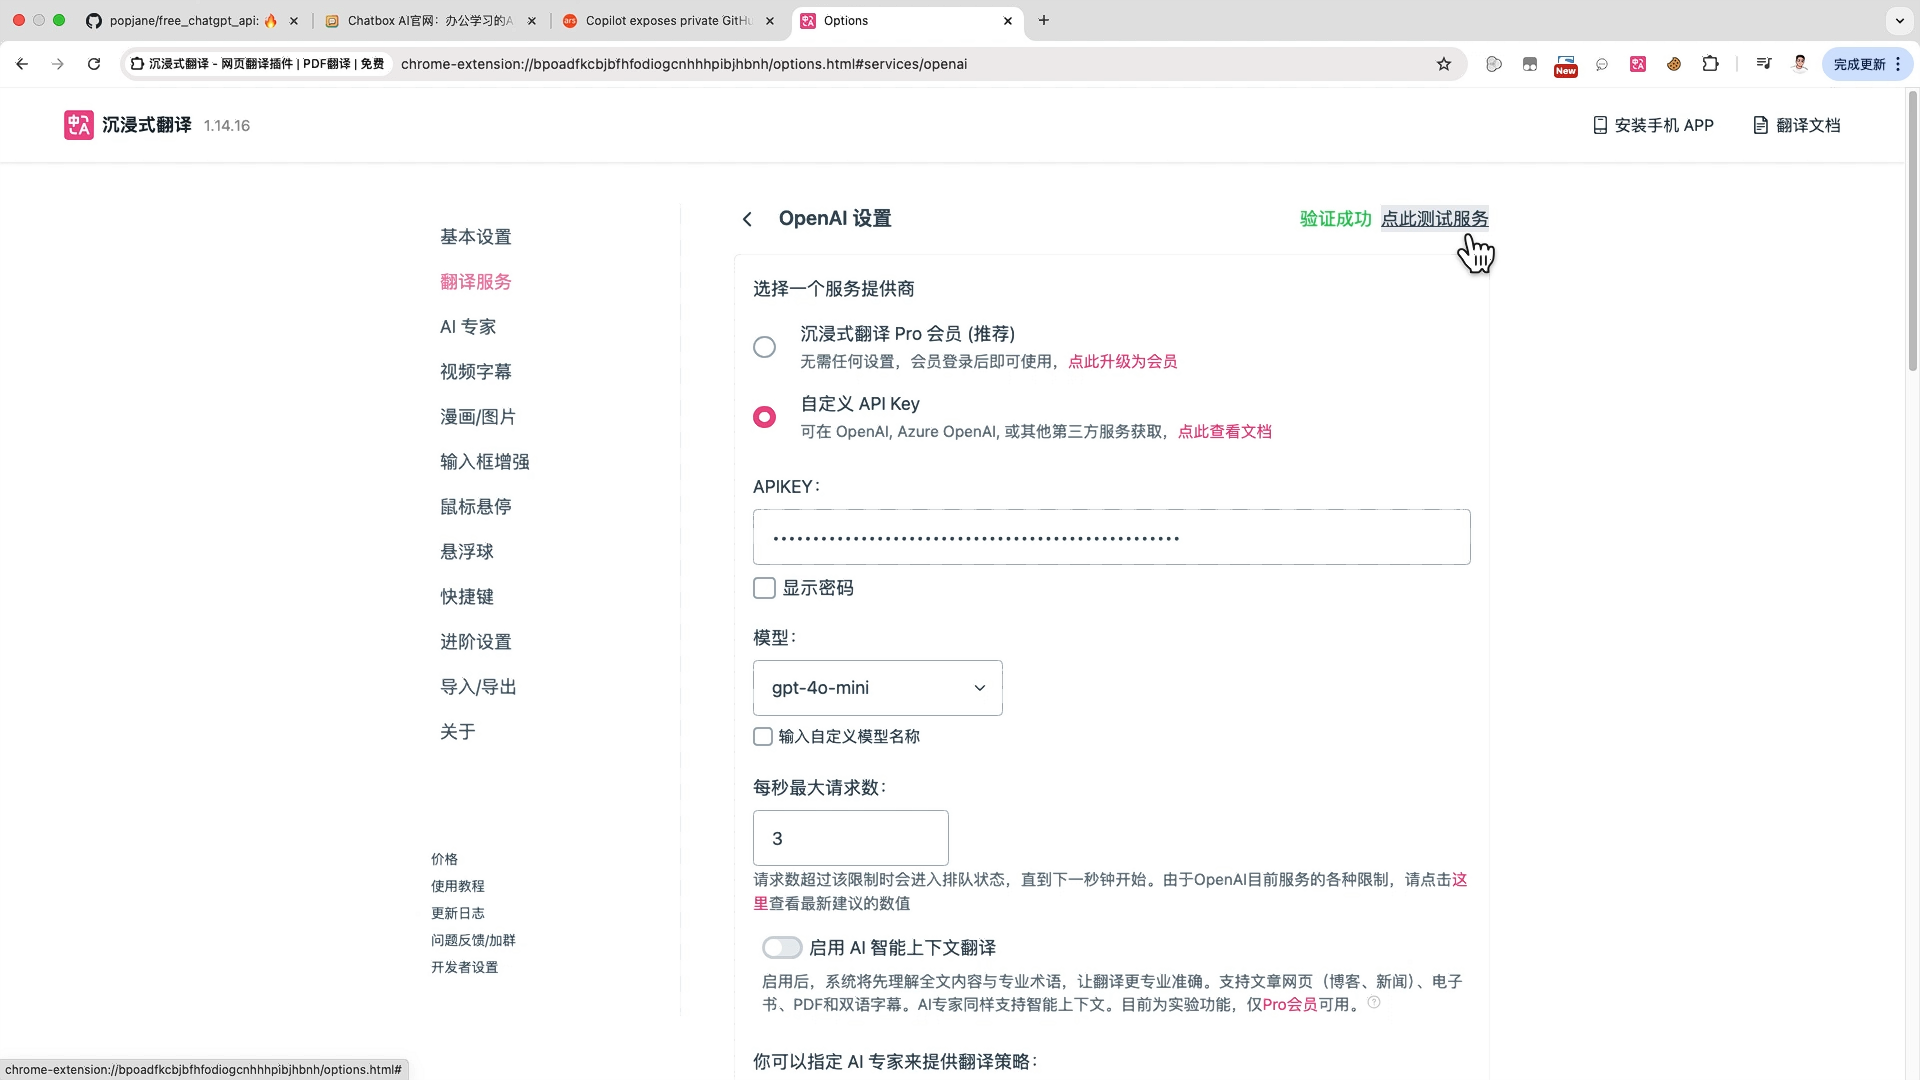Close the Copilot exposes private GitHub tab
Viewport: 1920px width, 1080px height.
click(769, 20)
